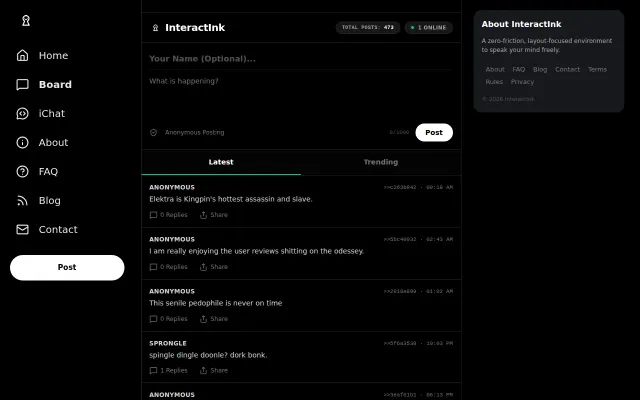640x400 pixels.
Task: Click share icon on the Elektra post
Action: [x=203, y=215]
